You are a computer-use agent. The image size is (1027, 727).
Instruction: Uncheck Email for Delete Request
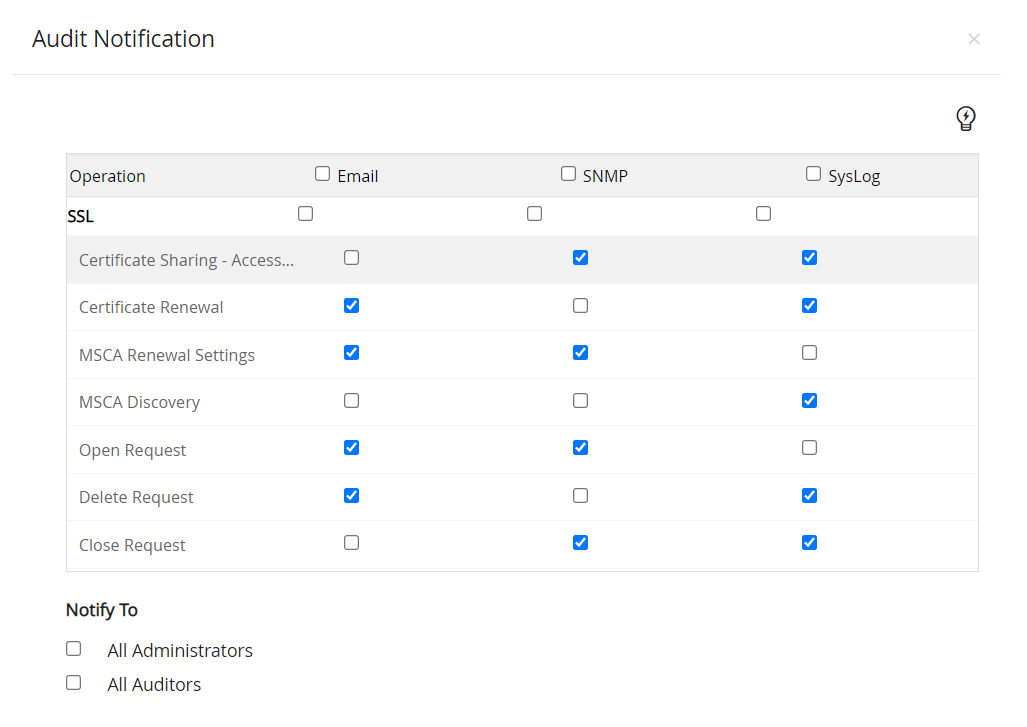click(351, 496)
